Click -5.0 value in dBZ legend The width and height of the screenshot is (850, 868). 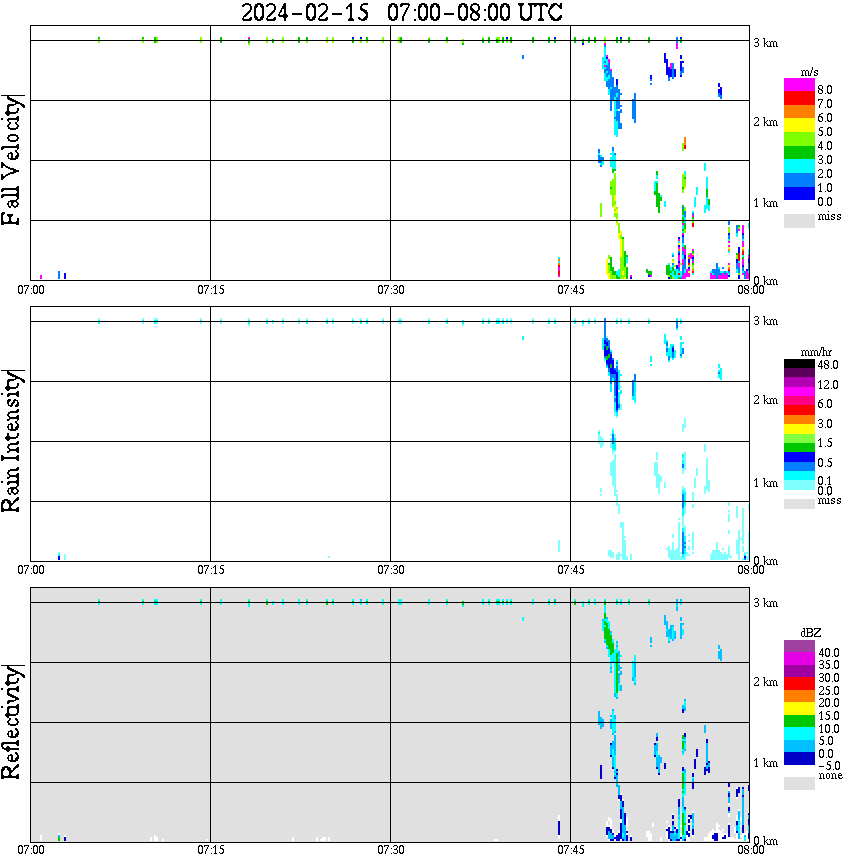[x=828, y=766]
